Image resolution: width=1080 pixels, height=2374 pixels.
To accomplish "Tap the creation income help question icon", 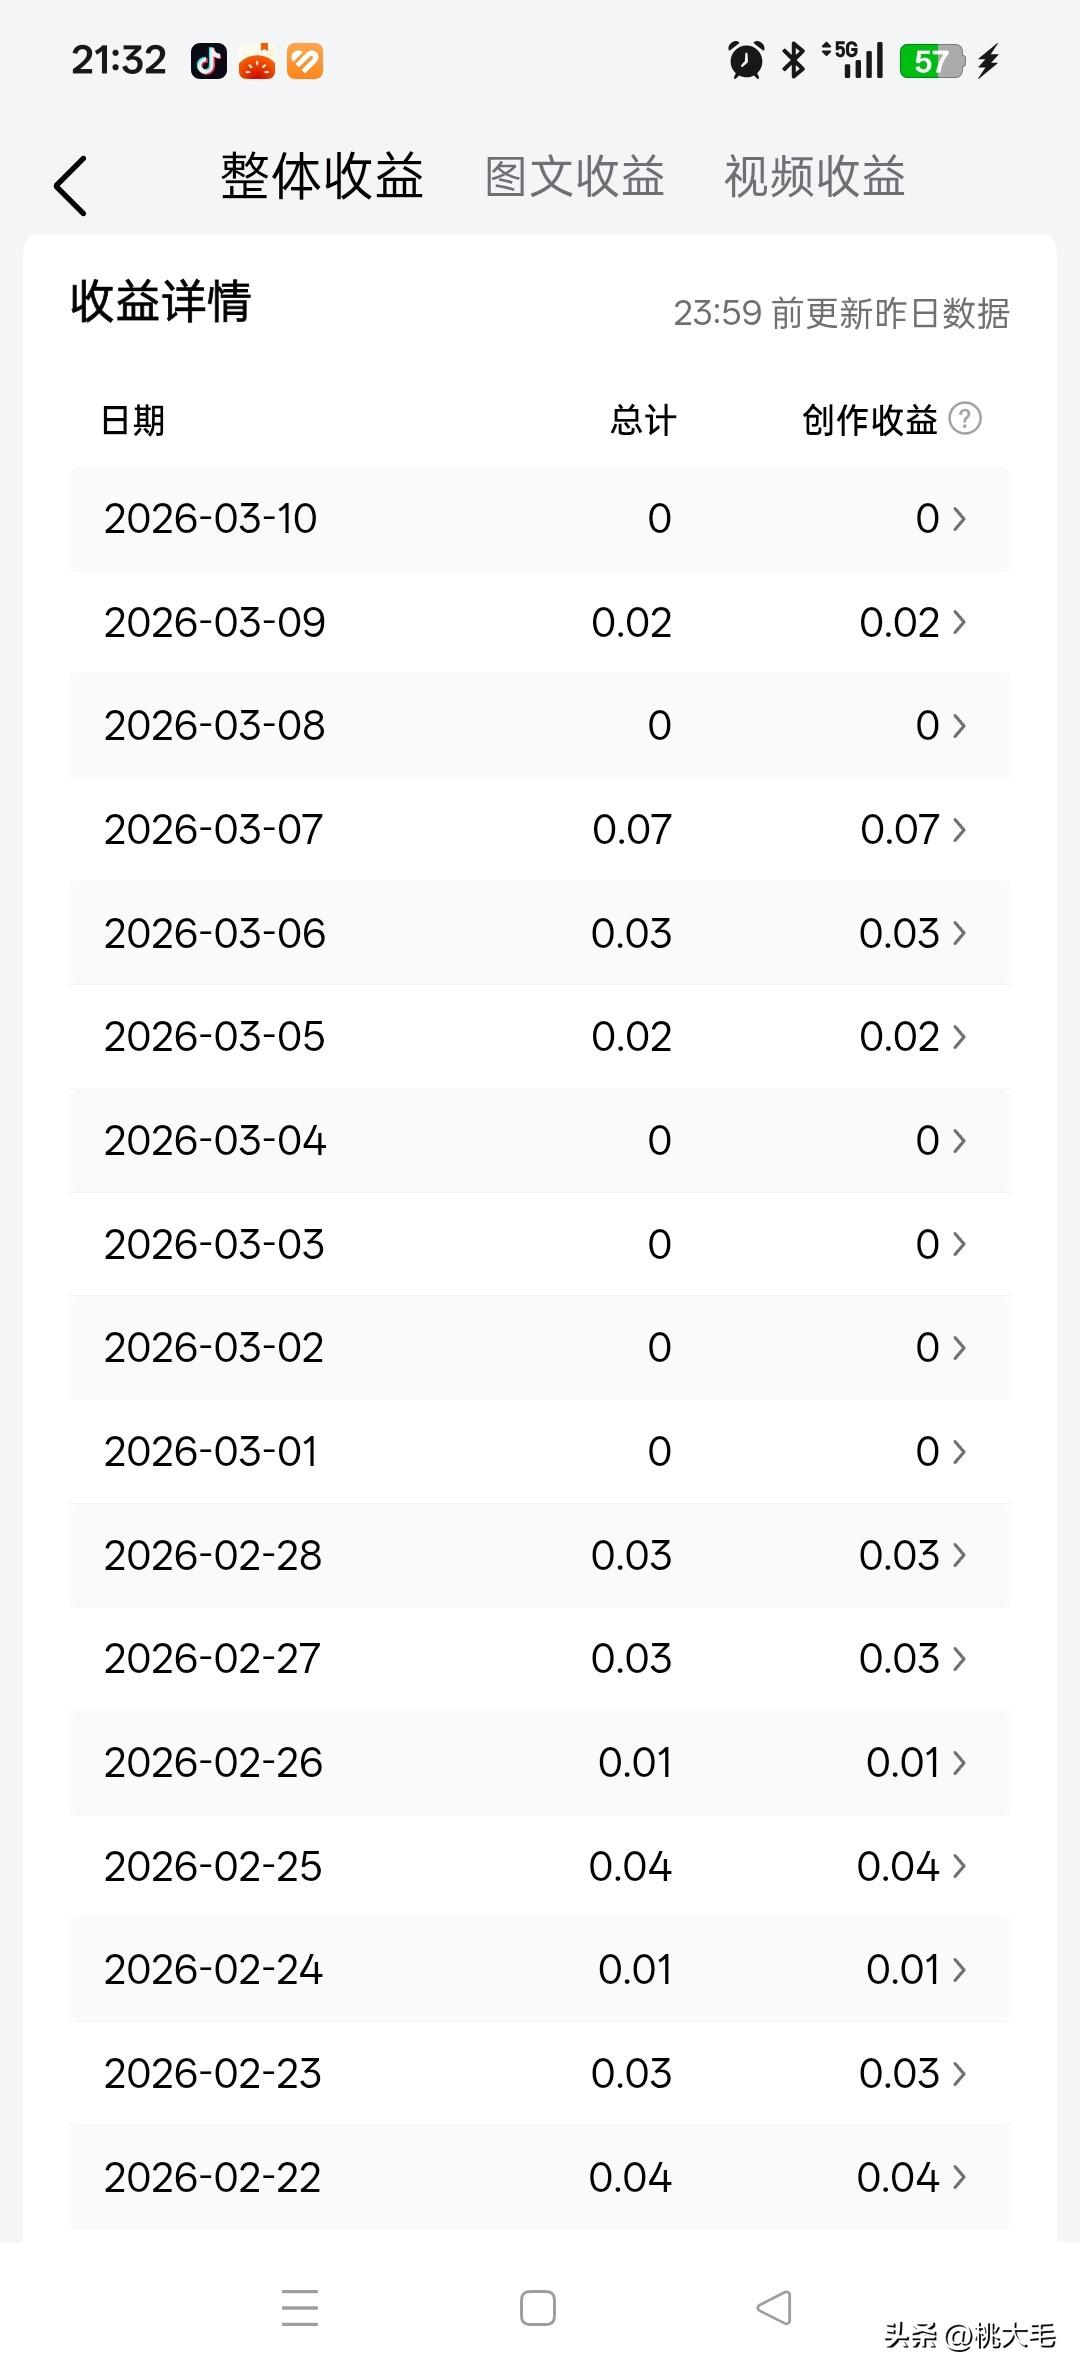I will (965, 418).
